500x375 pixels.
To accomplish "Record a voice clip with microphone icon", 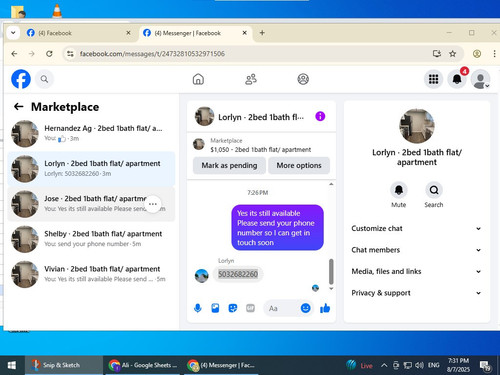I will [x=198, y=308].
